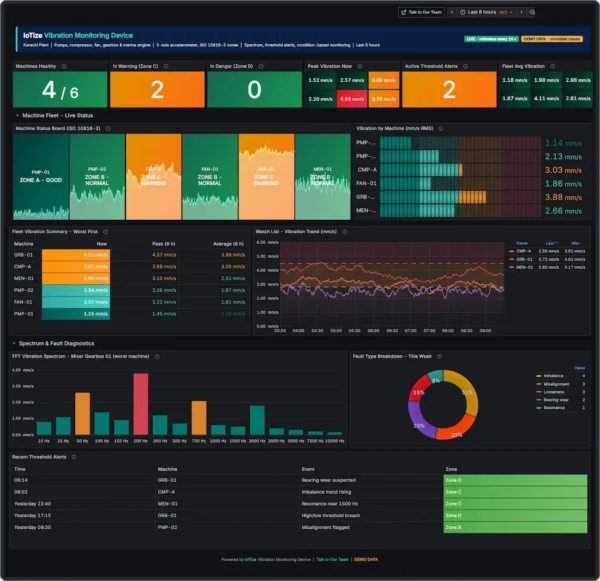Image resolution: width=600 pixels, height=581 pixels.
Task: Select the Zone column header in alerts table
Action: coord(451,469)
